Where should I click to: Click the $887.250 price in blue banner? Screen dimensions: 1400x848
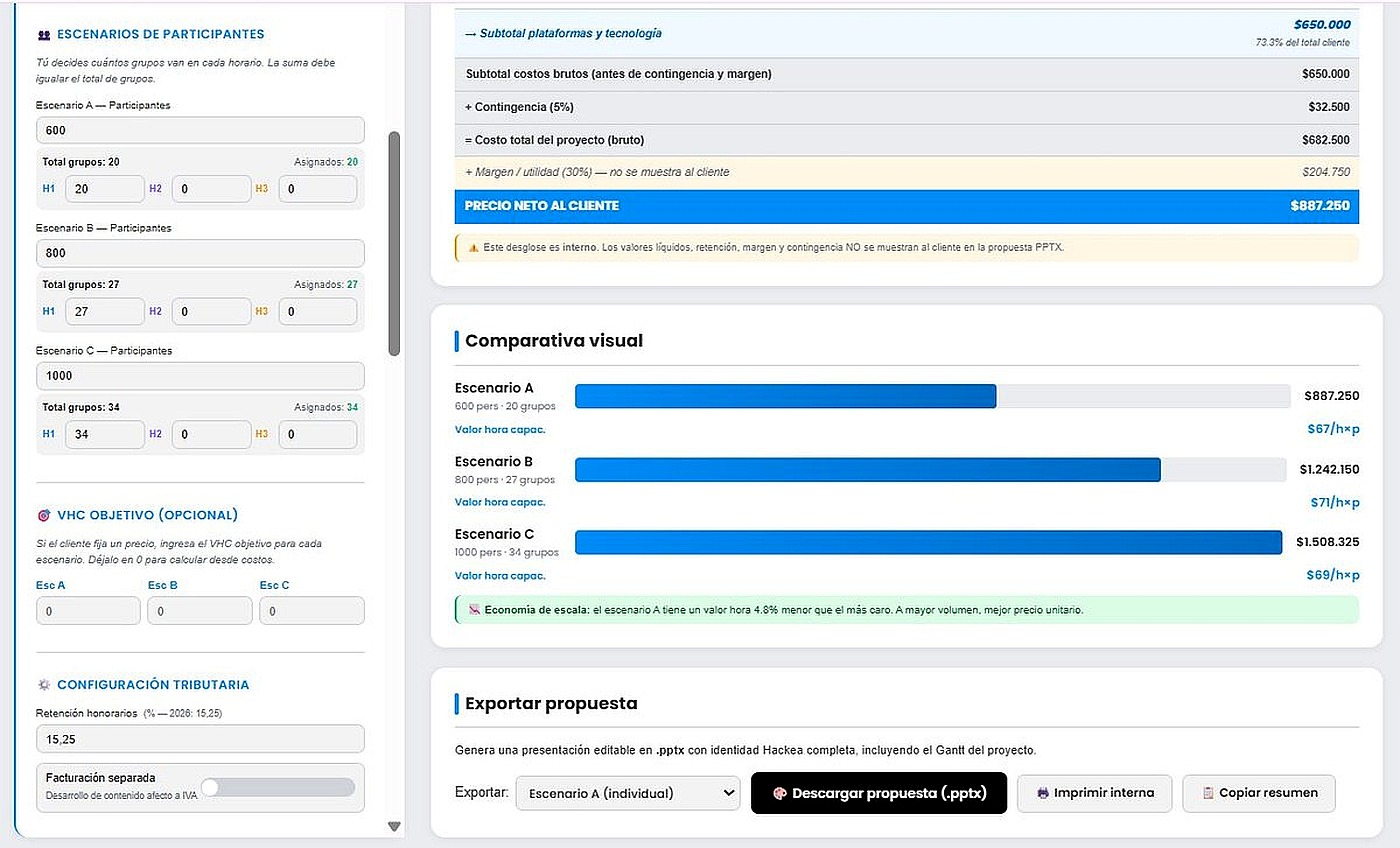coord(1320,206)
